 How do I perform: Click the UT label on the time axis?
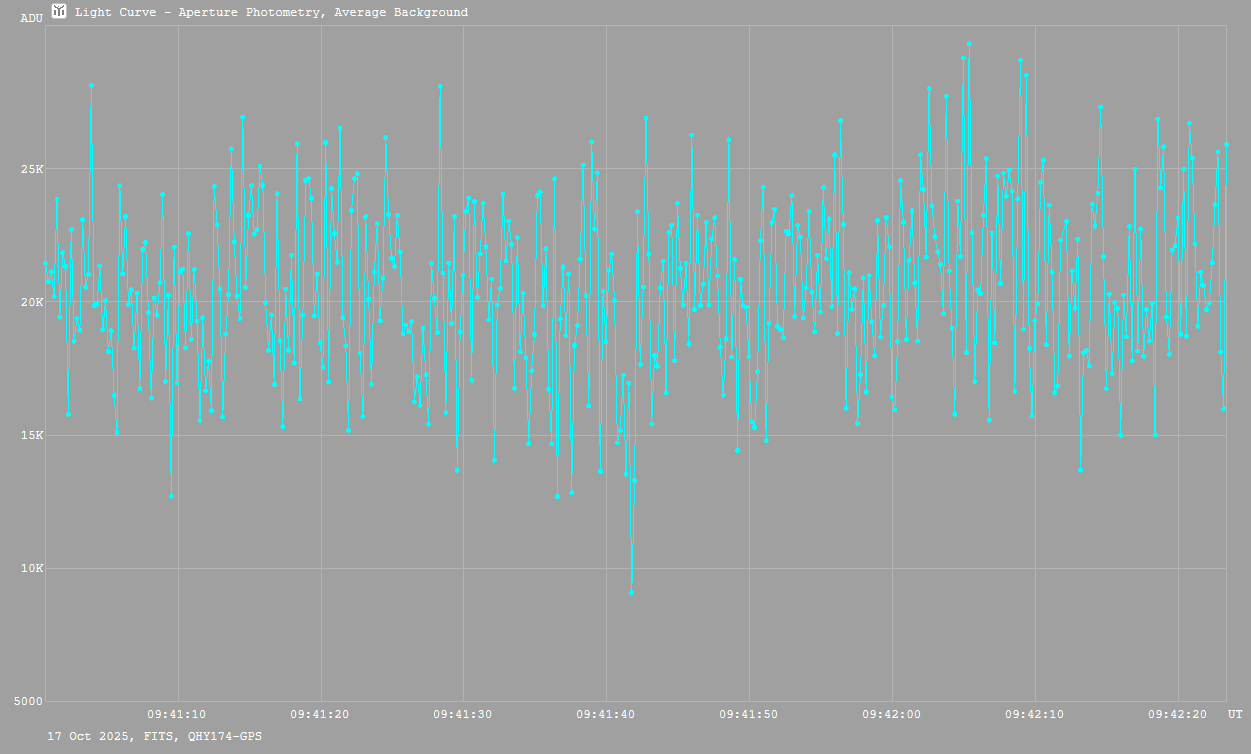click(x=1235, y=715)
